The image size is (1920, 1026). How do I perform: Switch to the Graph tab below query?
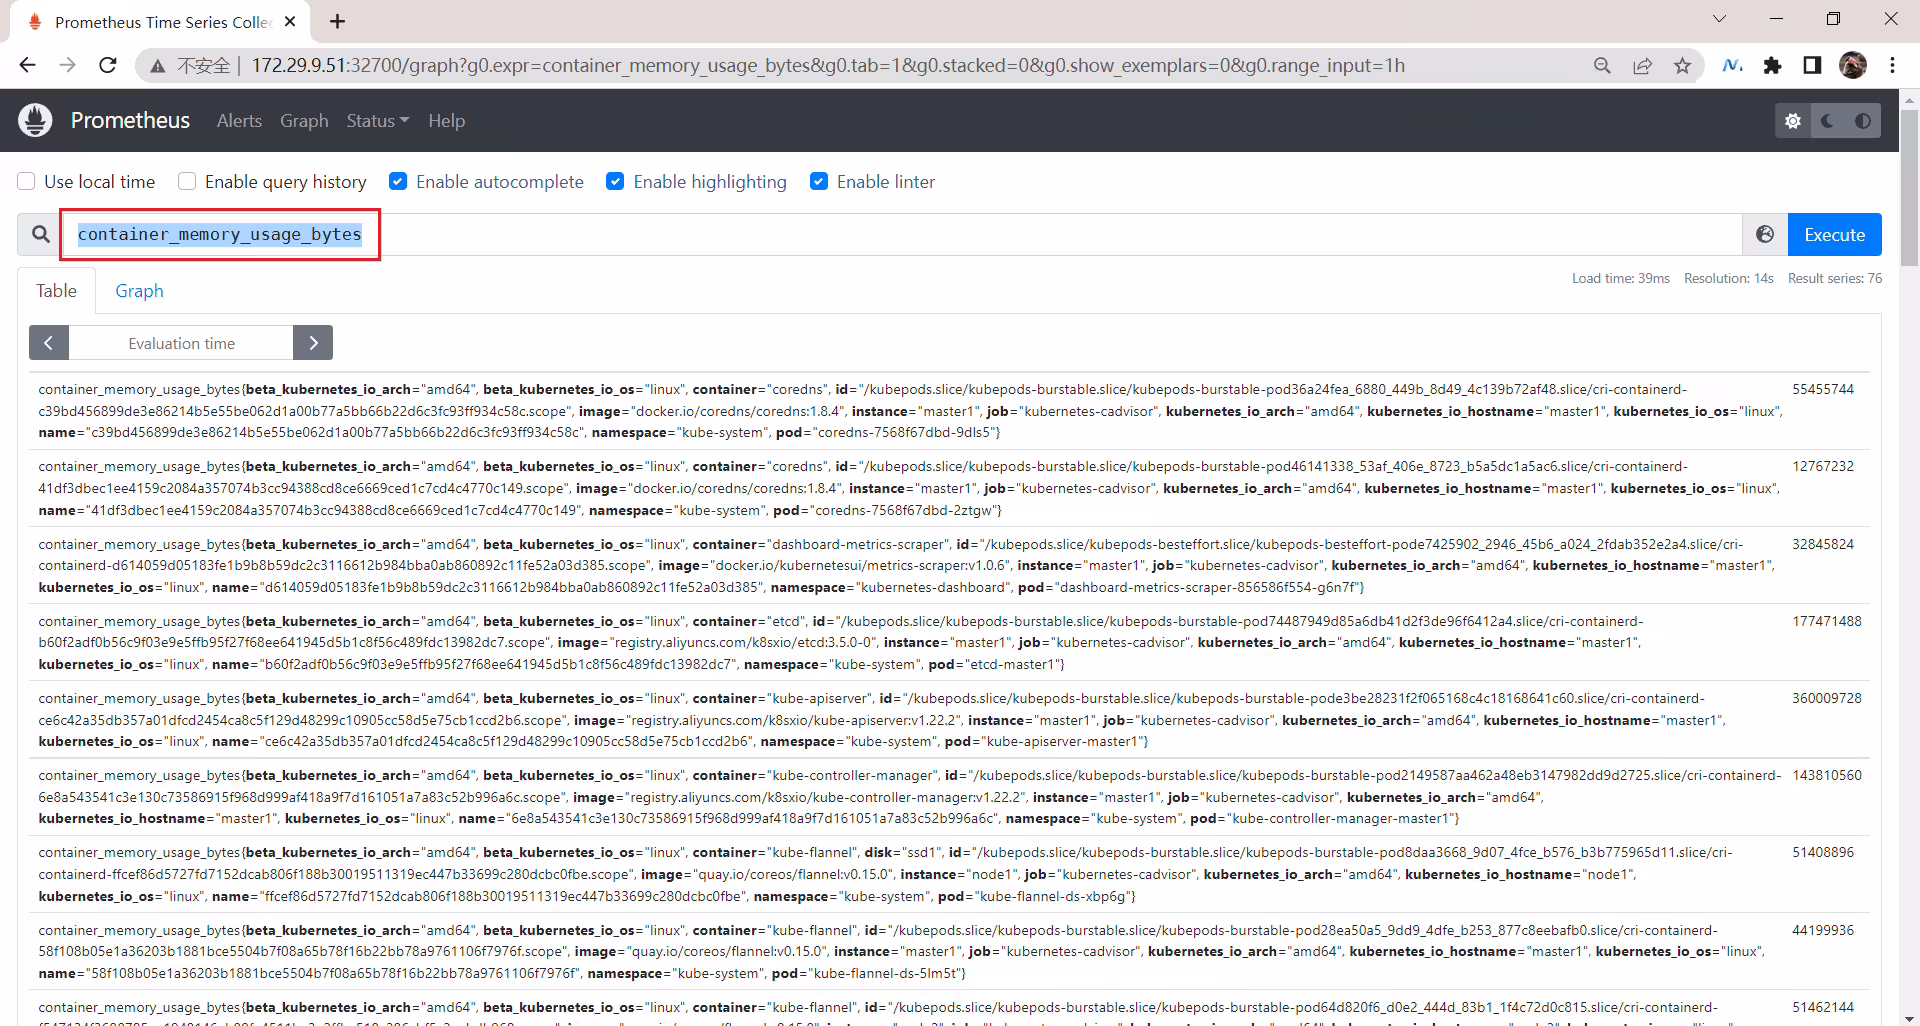coord(139,291)
